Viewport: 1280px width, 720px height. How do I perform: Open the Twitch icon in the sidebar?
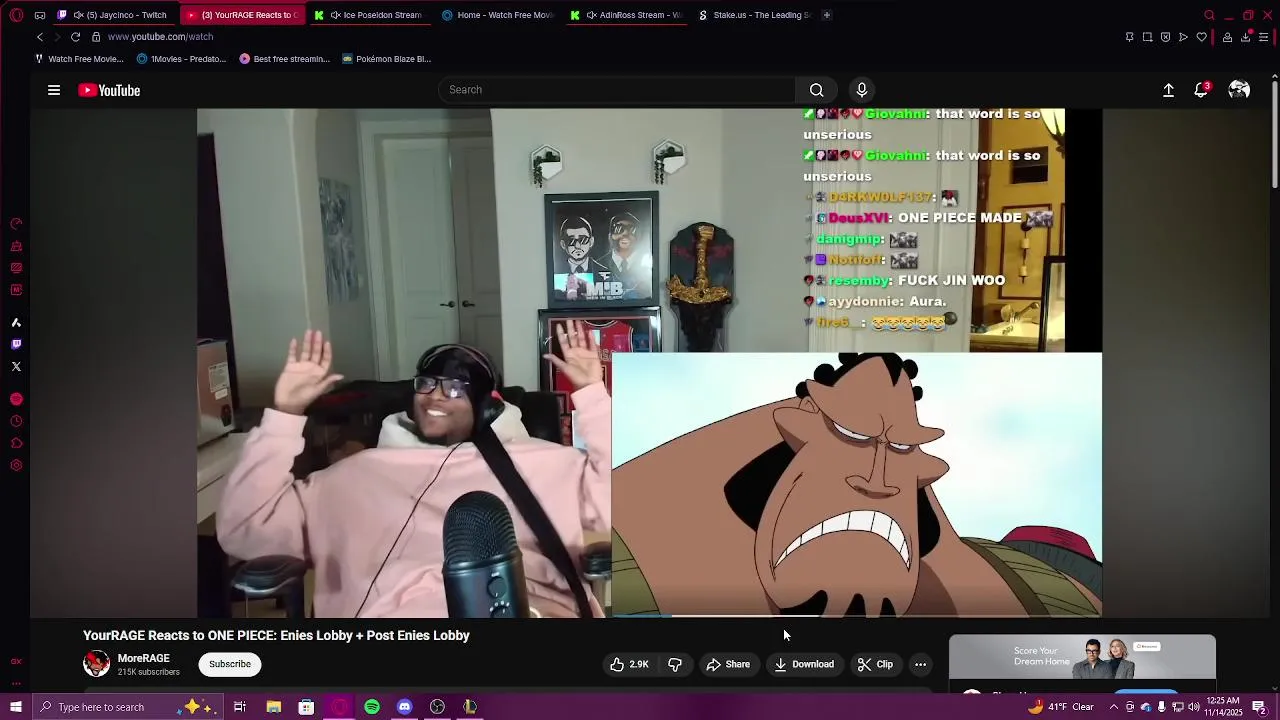16,344
